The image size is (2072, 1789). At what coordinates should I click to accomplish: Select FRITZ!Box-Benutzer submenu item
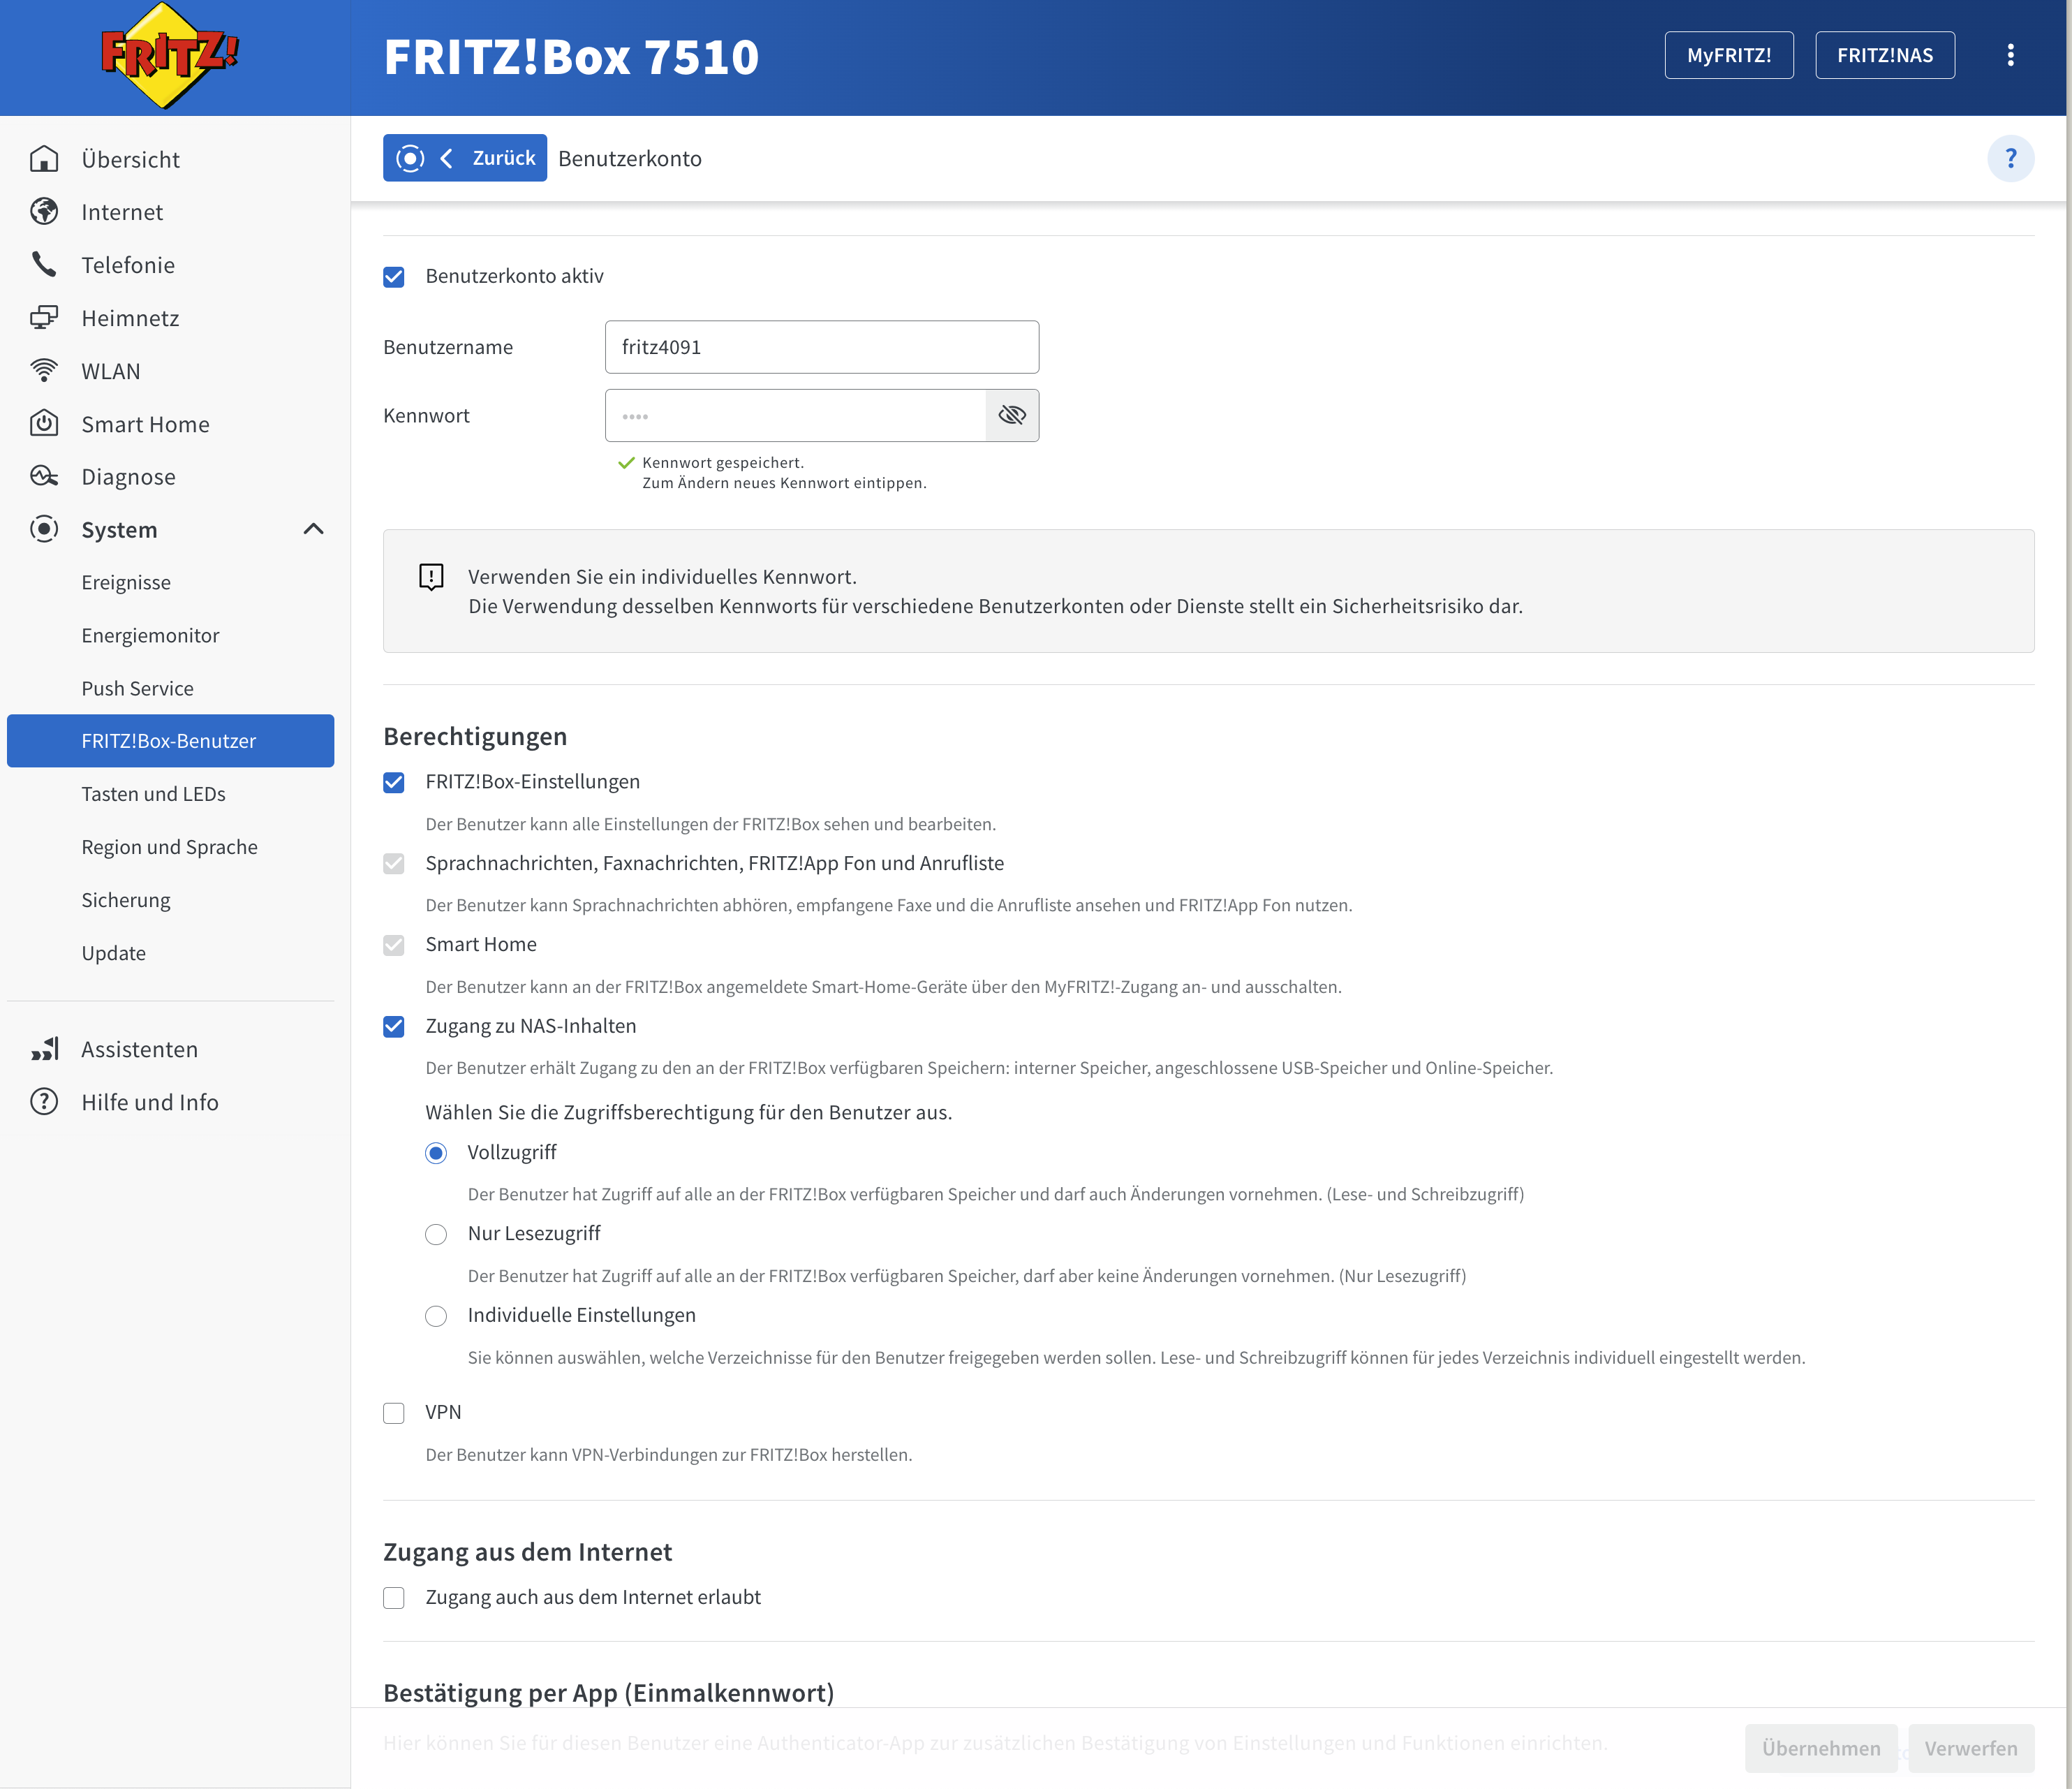(x=170, y=741)
